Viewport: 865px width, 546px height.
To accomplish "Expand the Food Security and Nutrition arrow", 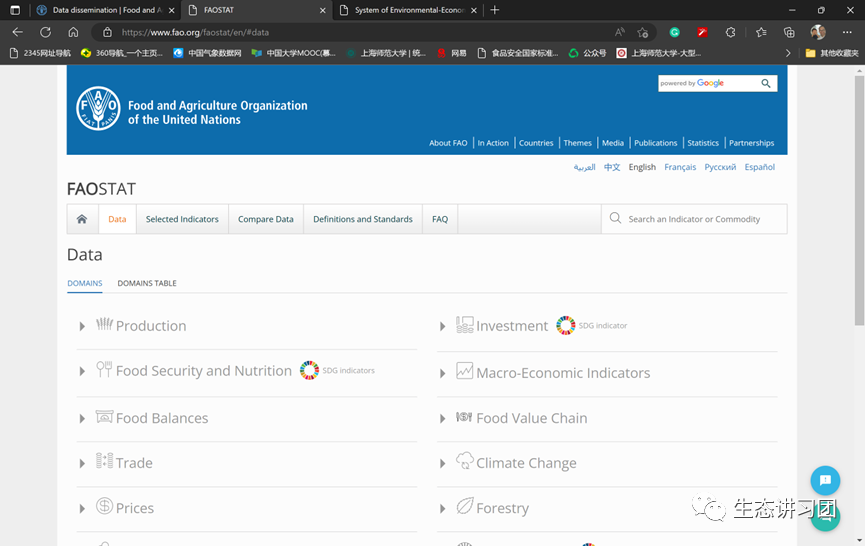I will tap(82, 371).
